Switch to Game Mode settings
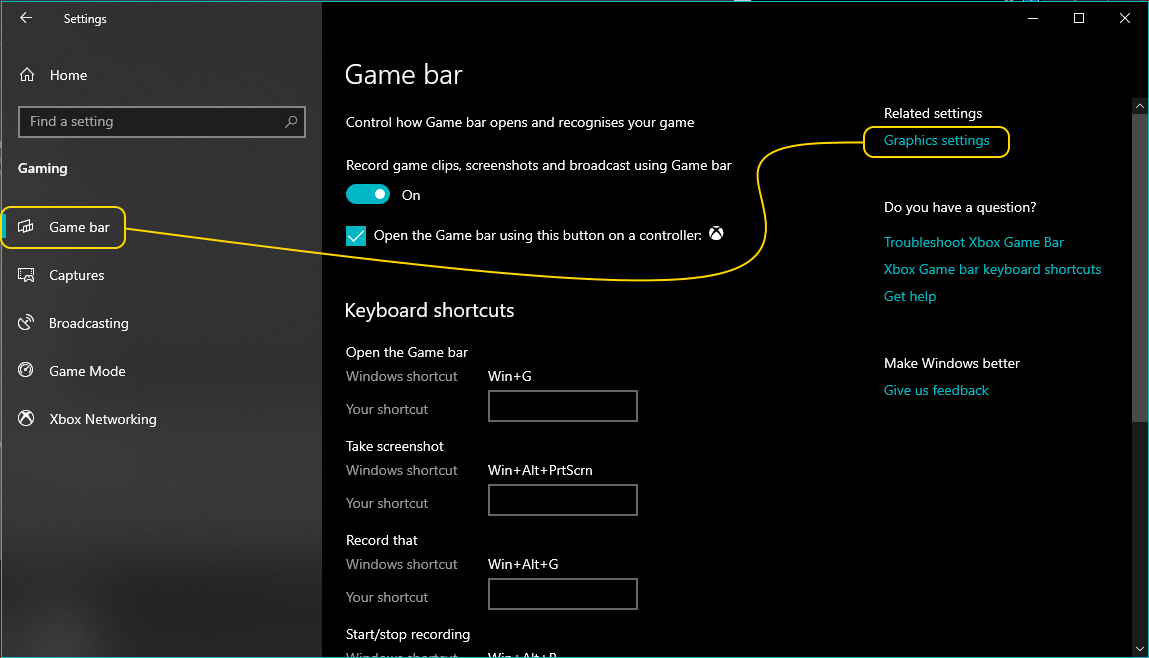This screenshot has width=1149, height=658. [87, 371]
